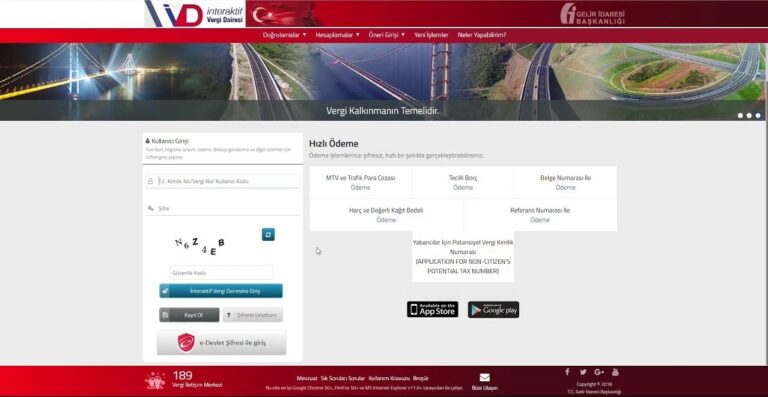Expand the Hesaplamalar dropdown menu
Screen dimensions: 768x397
[337, 35]
